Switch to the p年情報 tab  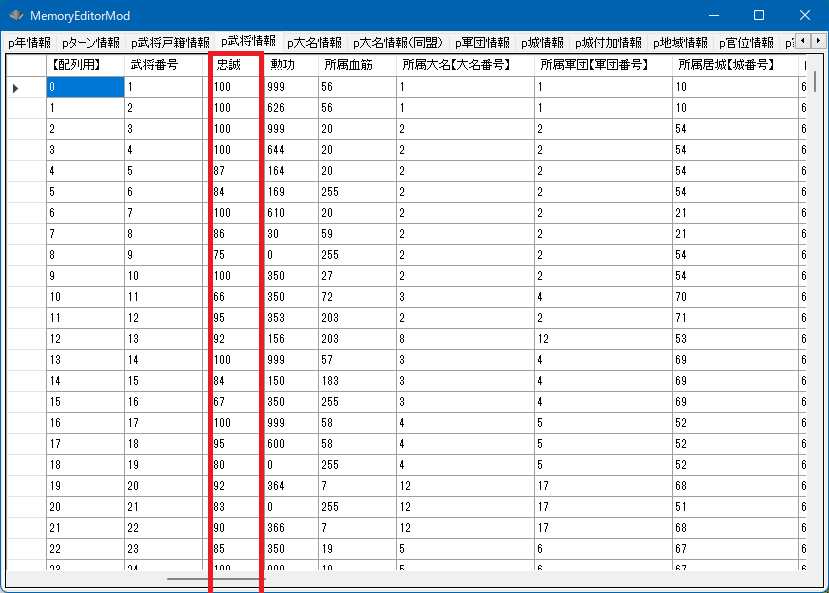[x=29, y=43]
